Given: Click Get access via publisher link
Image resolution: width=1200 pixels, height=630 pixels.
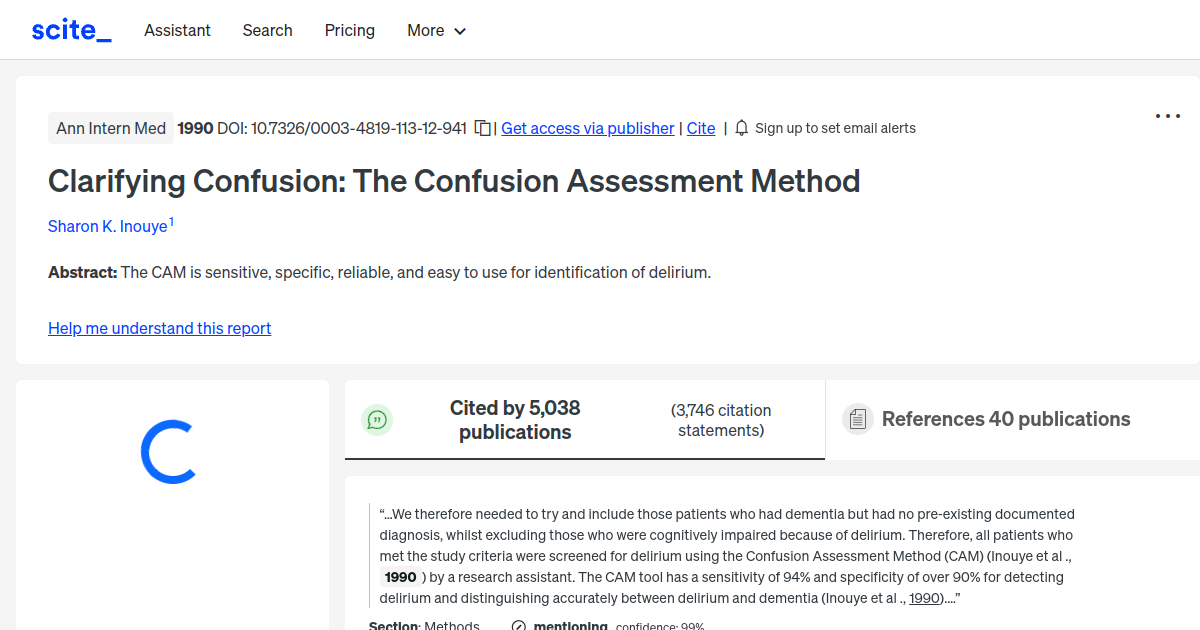Looking at the screenshot, I should (587, 128).
